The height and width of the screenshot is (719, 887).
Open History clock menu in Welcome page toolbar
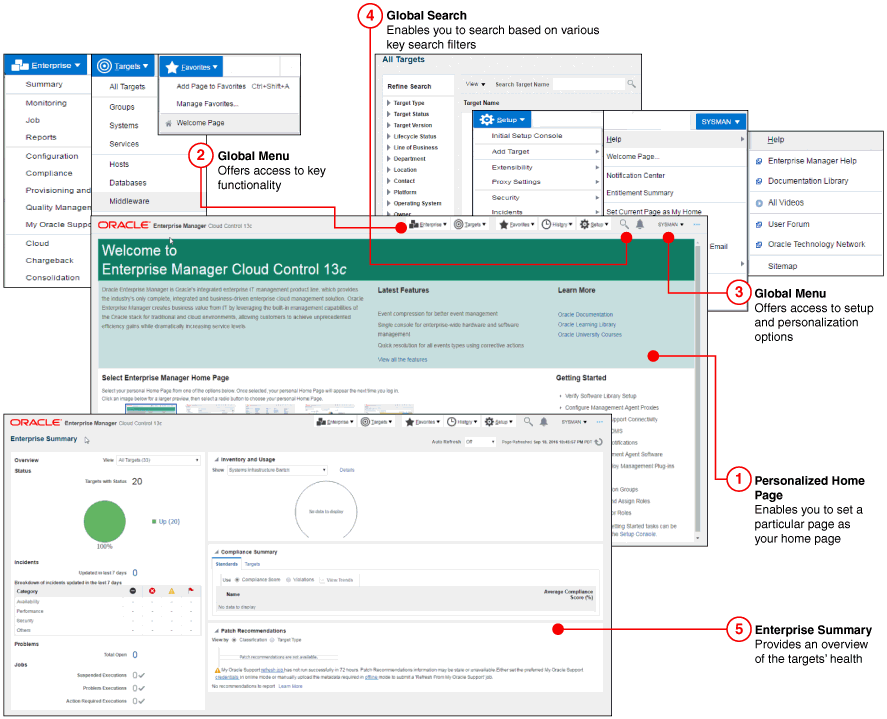557,225
